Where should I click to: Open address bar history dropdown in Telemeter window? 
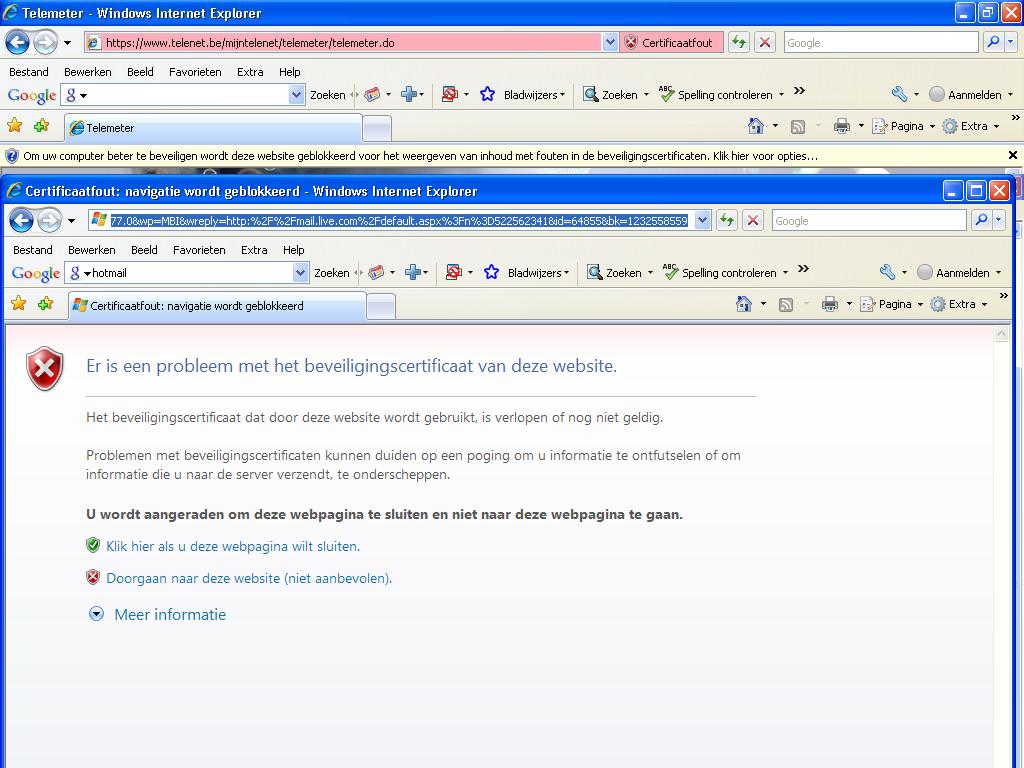click(610, 42)
